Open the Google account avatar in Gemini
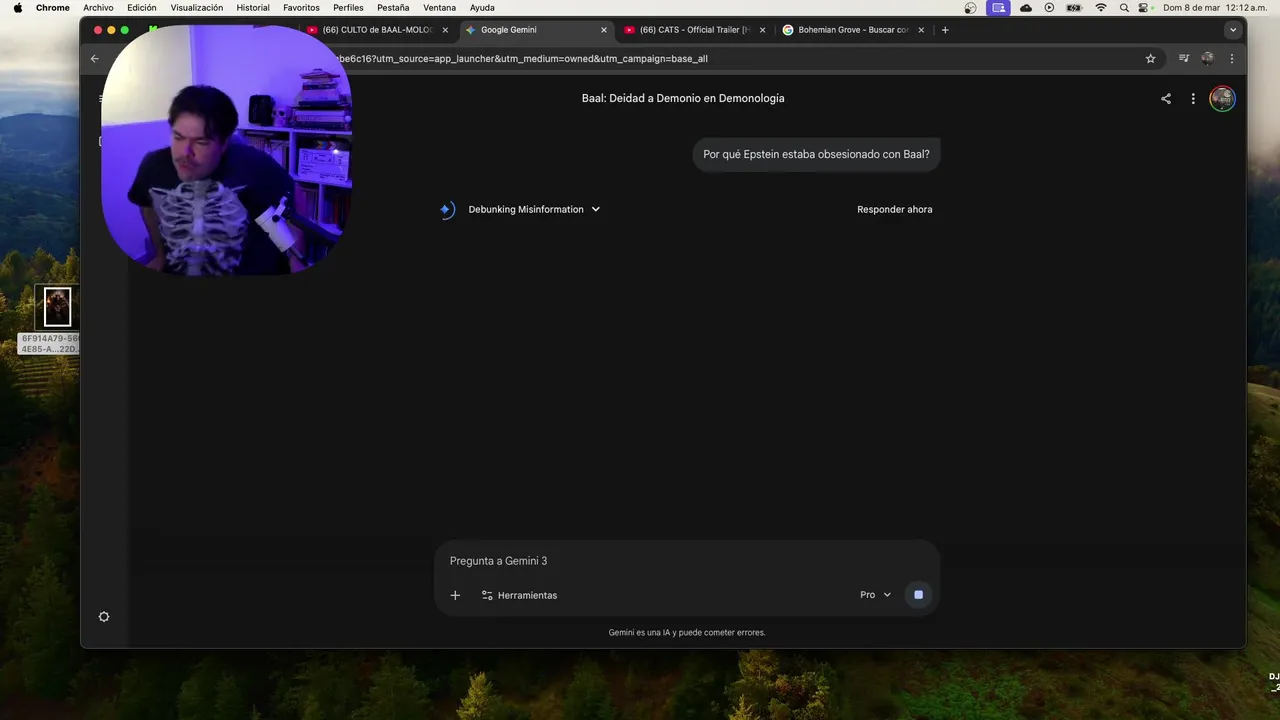Viewport: 1280px width, 720px height. pyautogui.click(x=1222, y=99)
